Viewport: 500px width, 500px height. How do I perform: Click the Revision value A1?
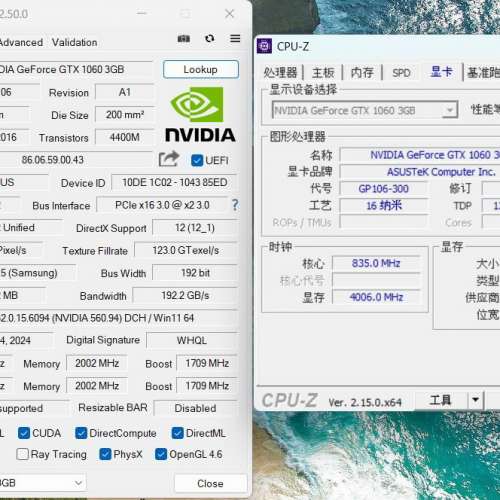(x=125, y=92)
